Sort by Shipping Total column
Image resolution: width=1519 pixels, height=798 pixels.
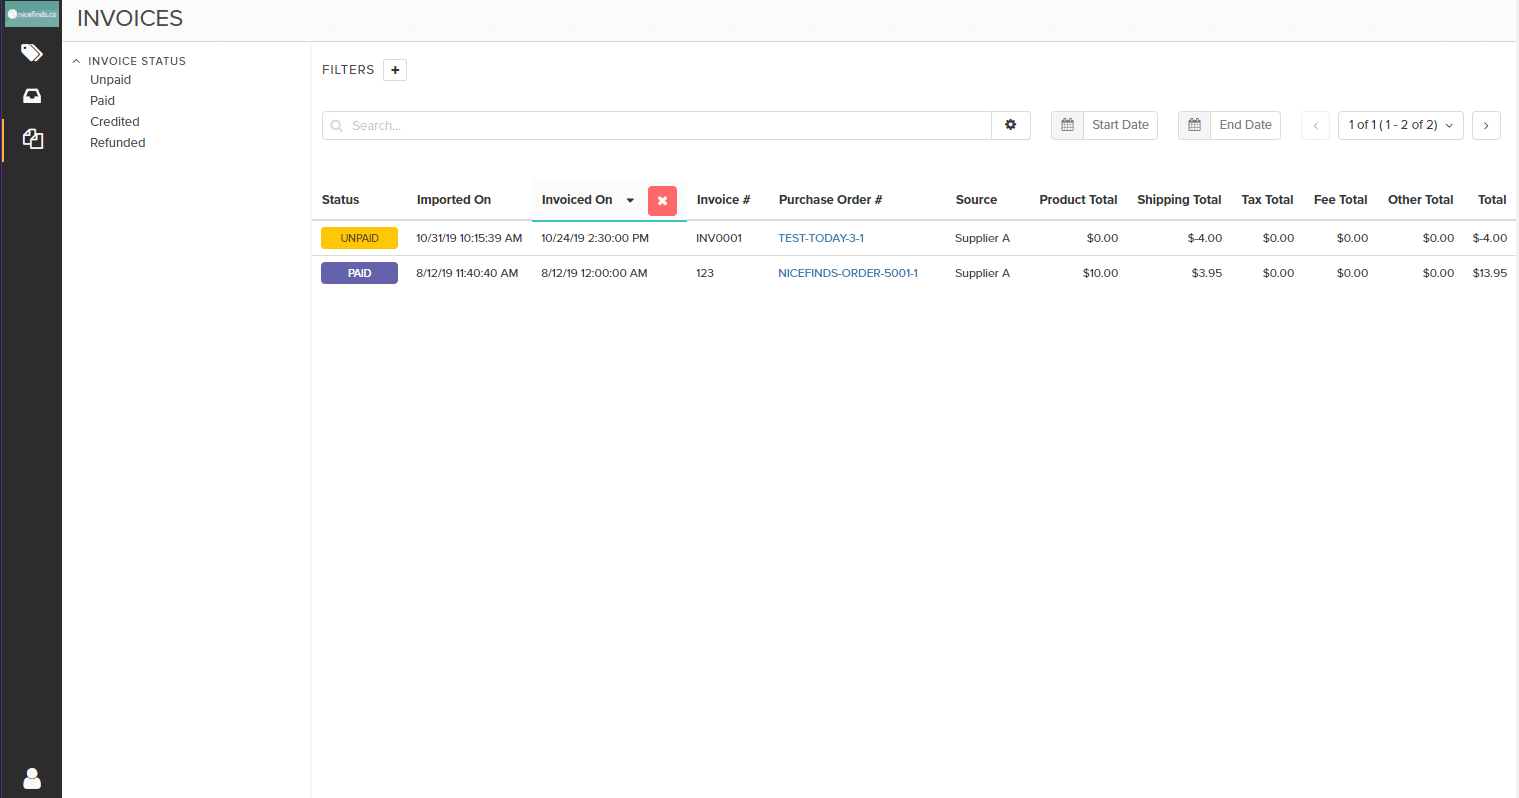click(1179, 200)
